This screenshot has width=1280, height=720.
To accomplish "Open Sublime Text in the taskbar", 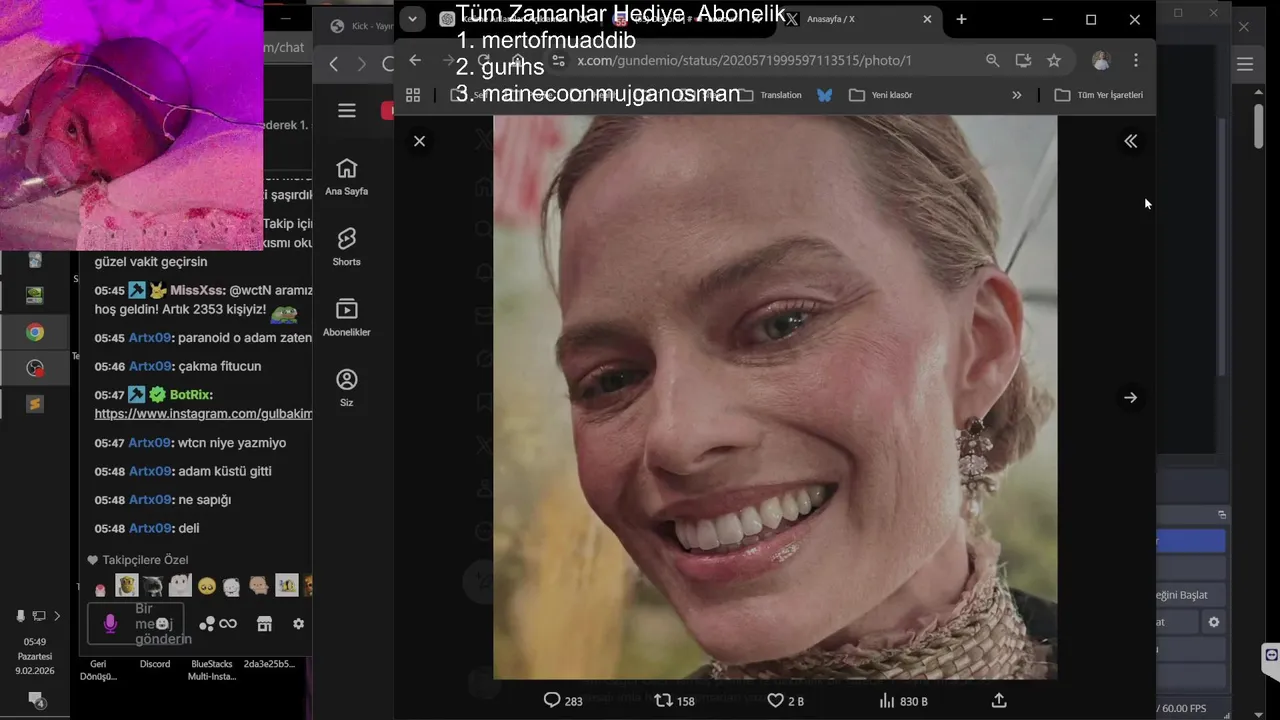I will point(35,404).
